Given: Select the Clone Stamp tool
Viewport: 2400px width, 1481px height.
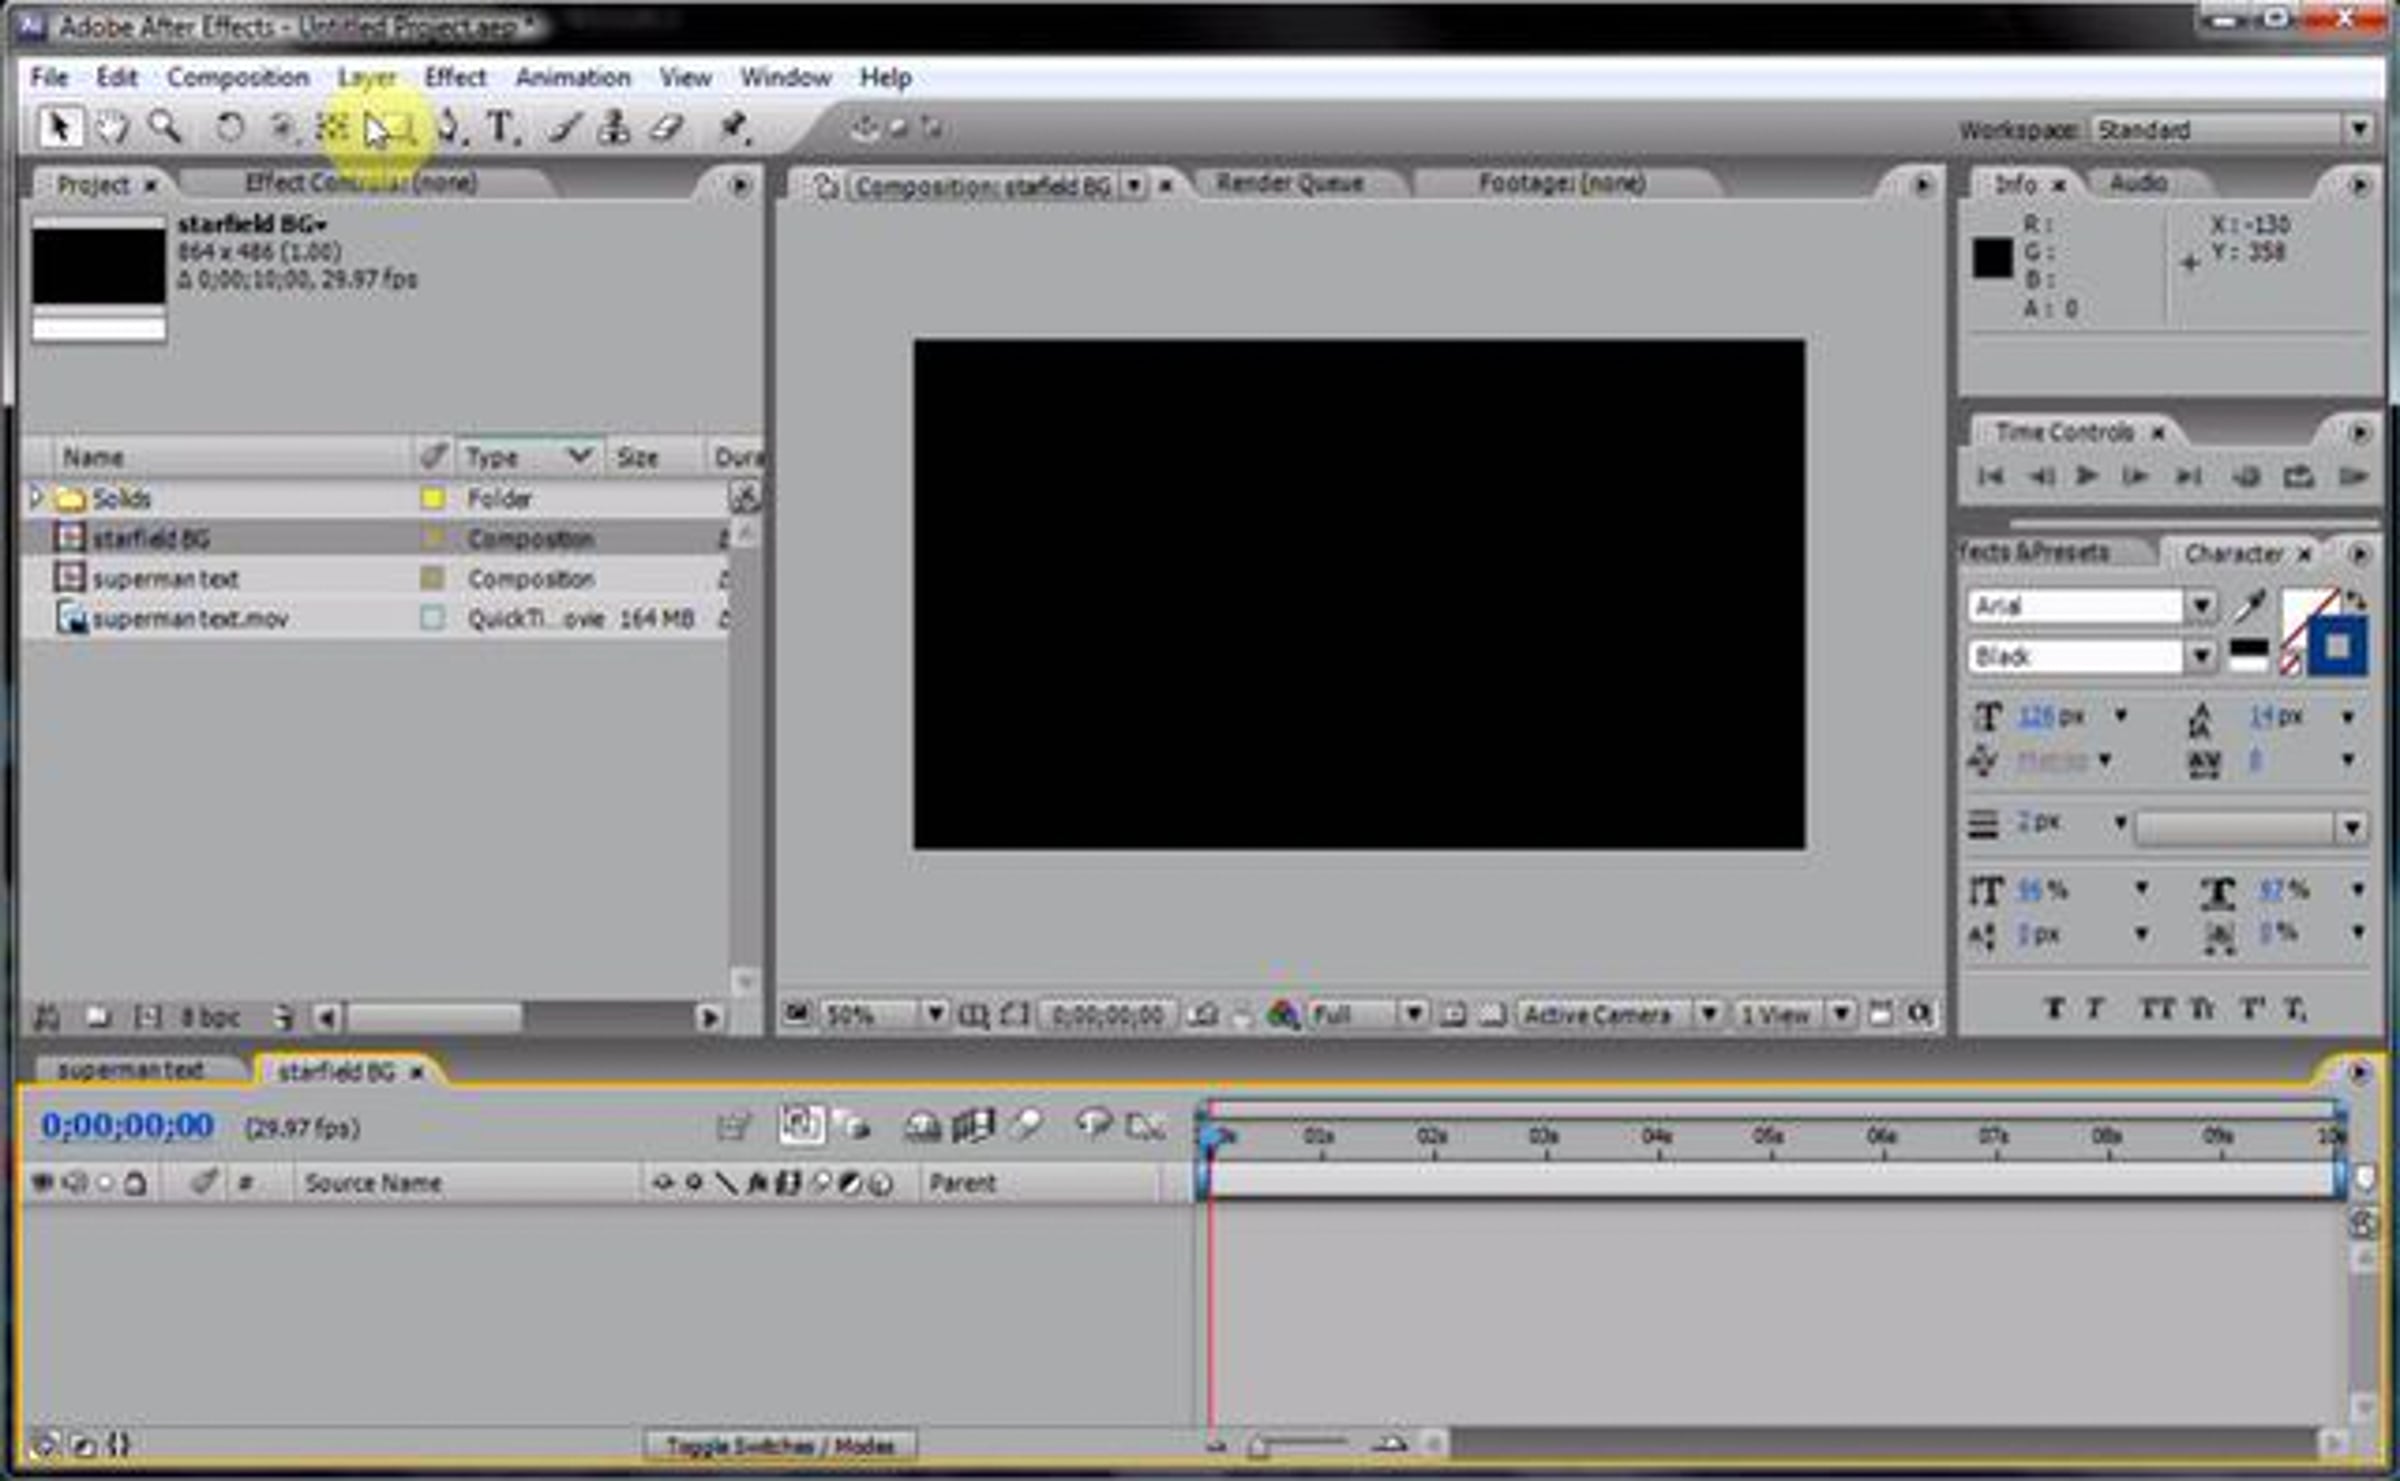Looking at the screenshot, I should (x=614, y=128).
